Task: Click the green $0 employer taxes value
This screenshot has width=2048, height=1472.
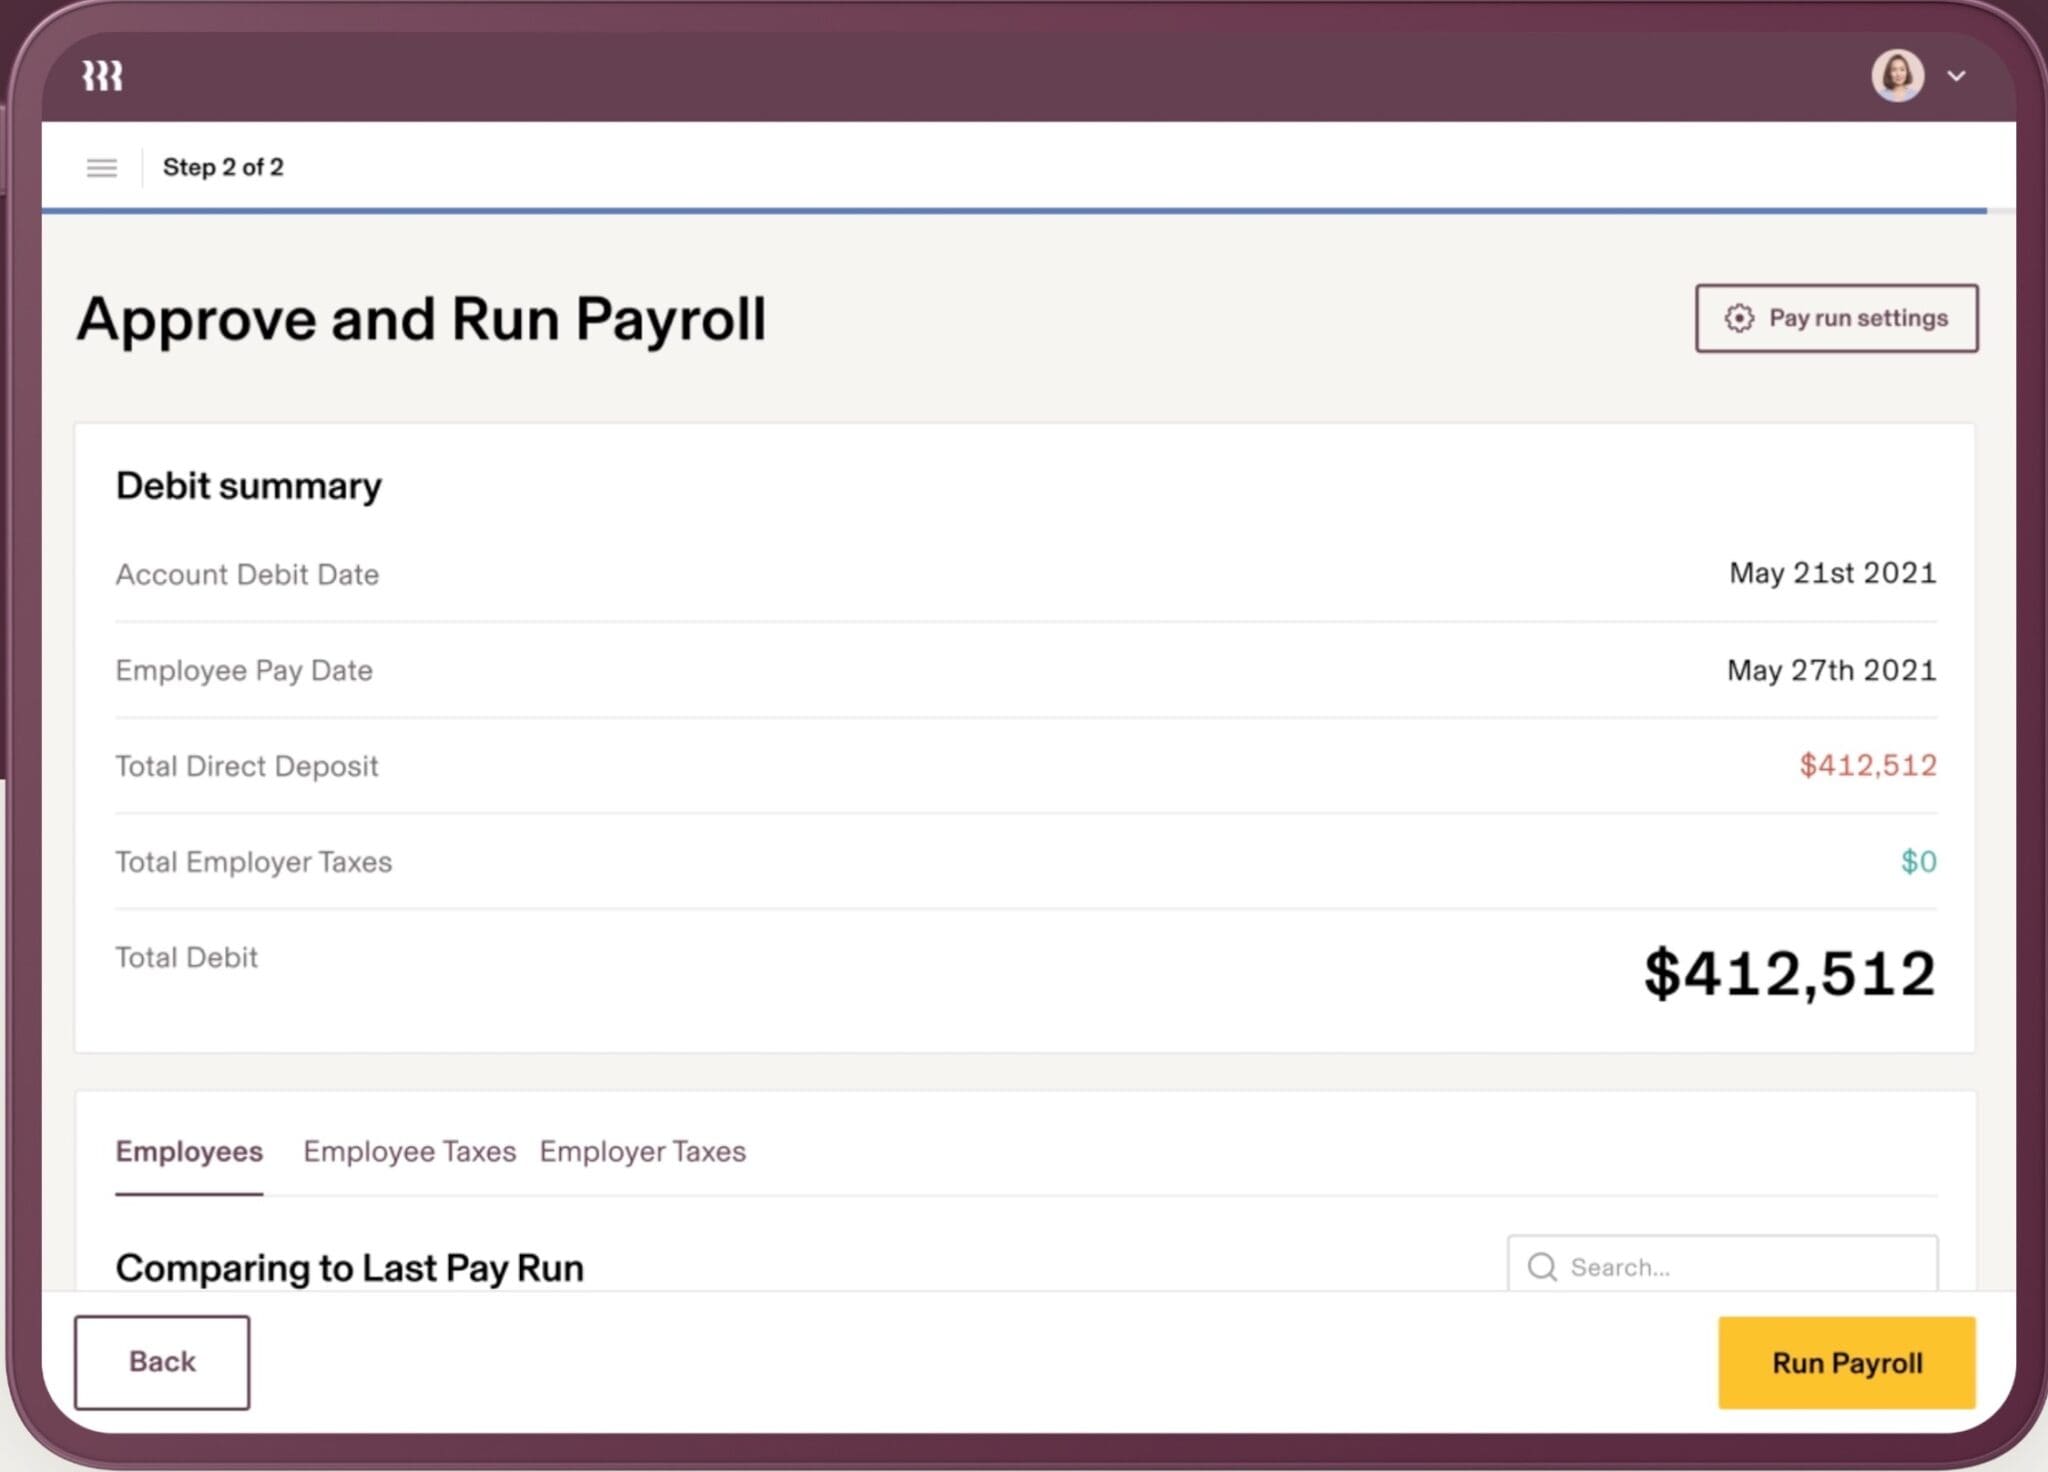Action: tap(1919, 861)
